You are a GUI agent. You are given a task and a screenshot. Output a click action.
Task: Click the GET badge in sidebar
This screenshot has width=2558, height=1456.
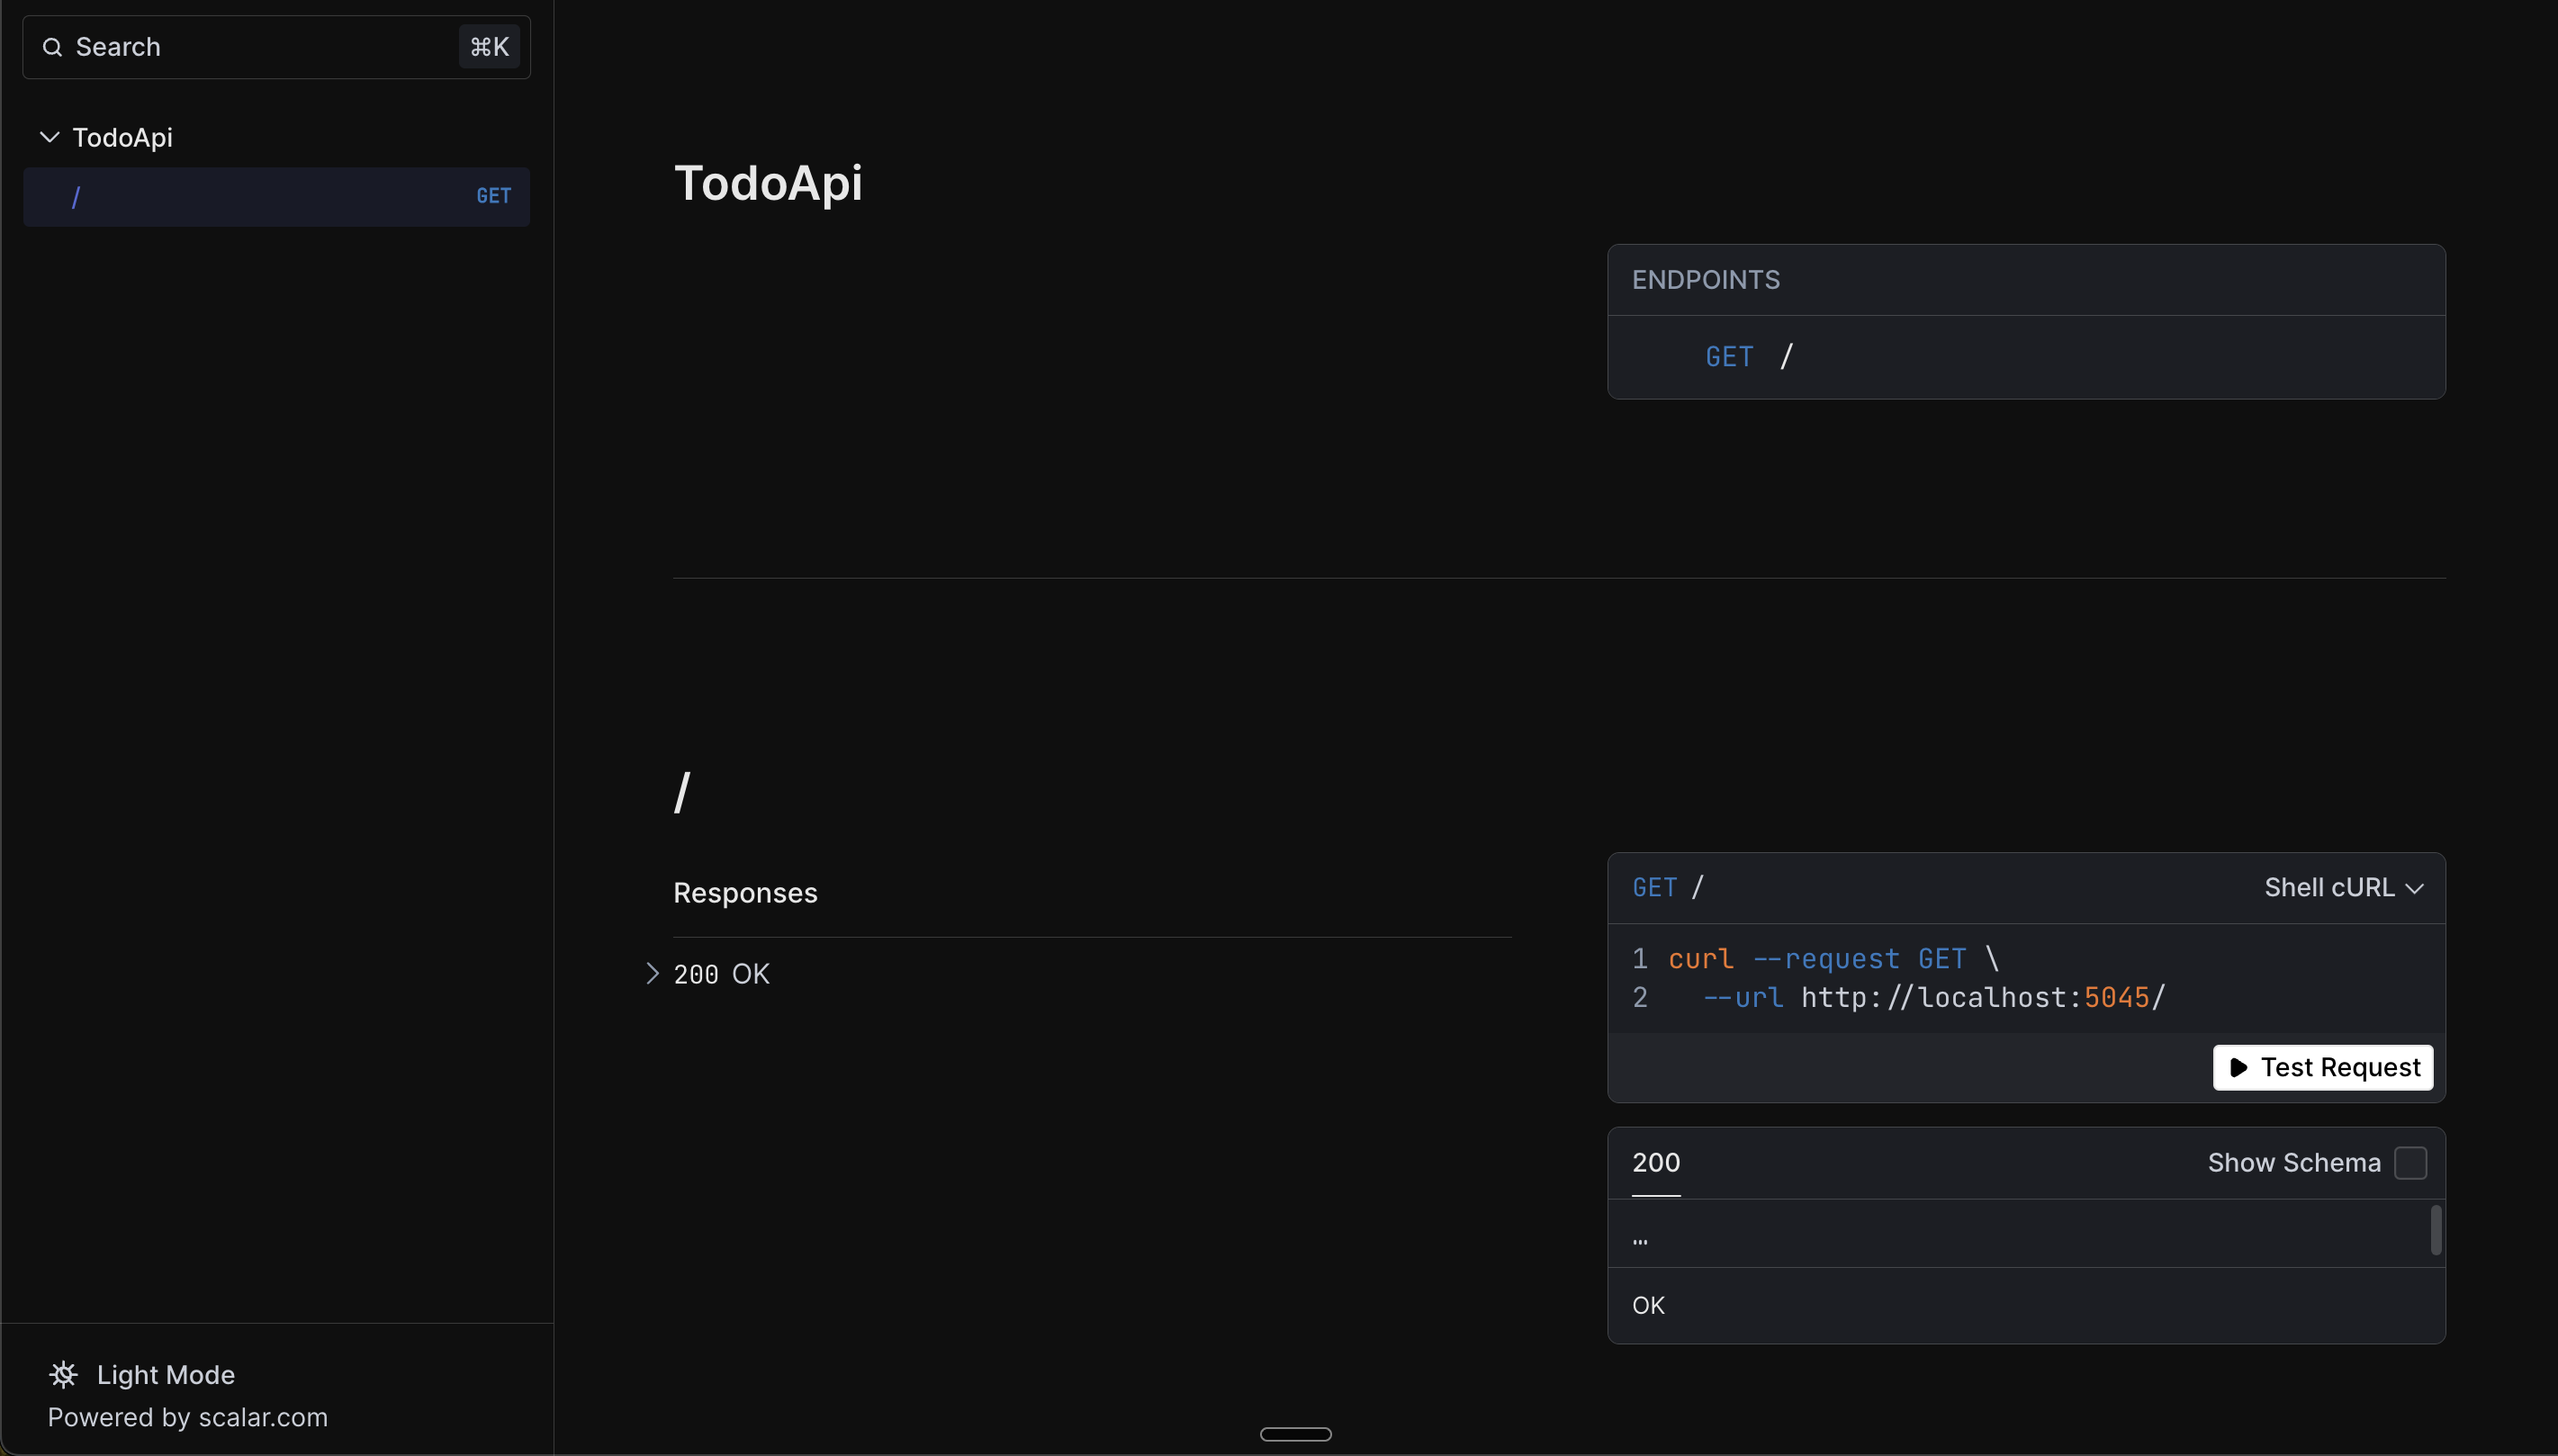pyautogui.click(x=493, y=197)
